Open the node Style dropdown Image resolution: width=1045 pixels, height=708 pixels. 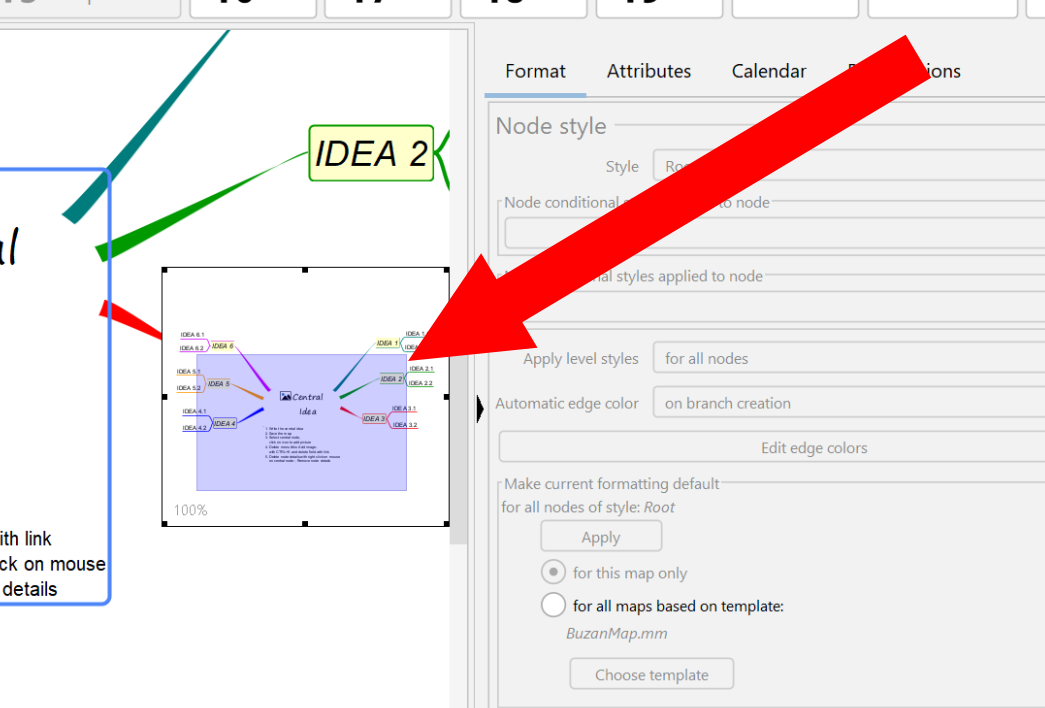(x=848, y=166)
